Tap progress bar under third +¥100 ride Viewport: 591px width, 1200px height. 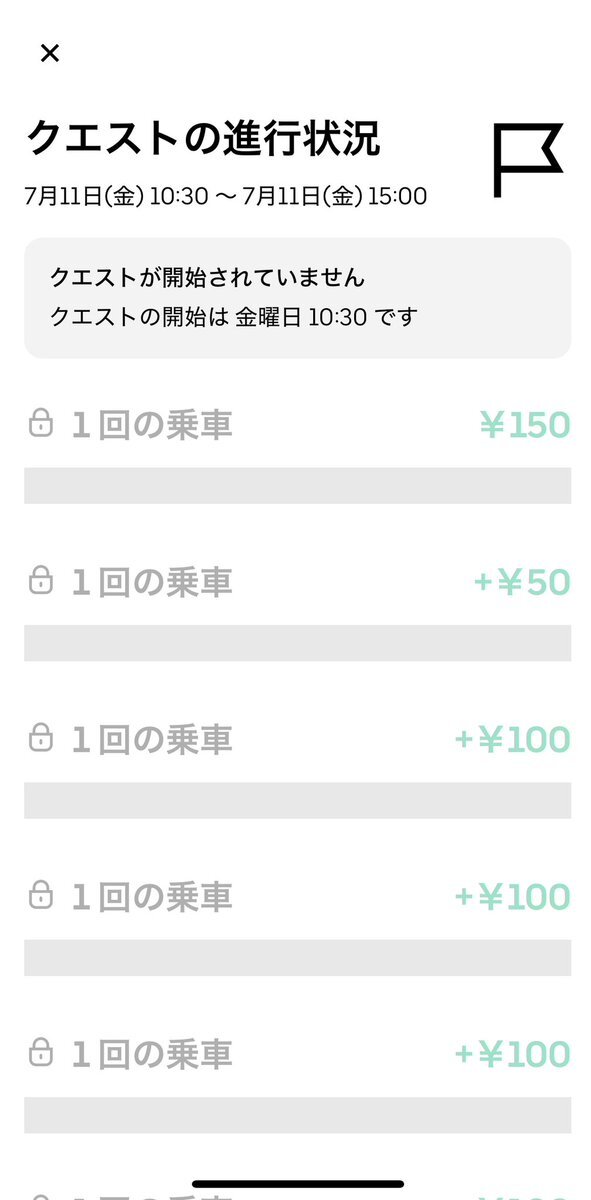coord(297,1115)
